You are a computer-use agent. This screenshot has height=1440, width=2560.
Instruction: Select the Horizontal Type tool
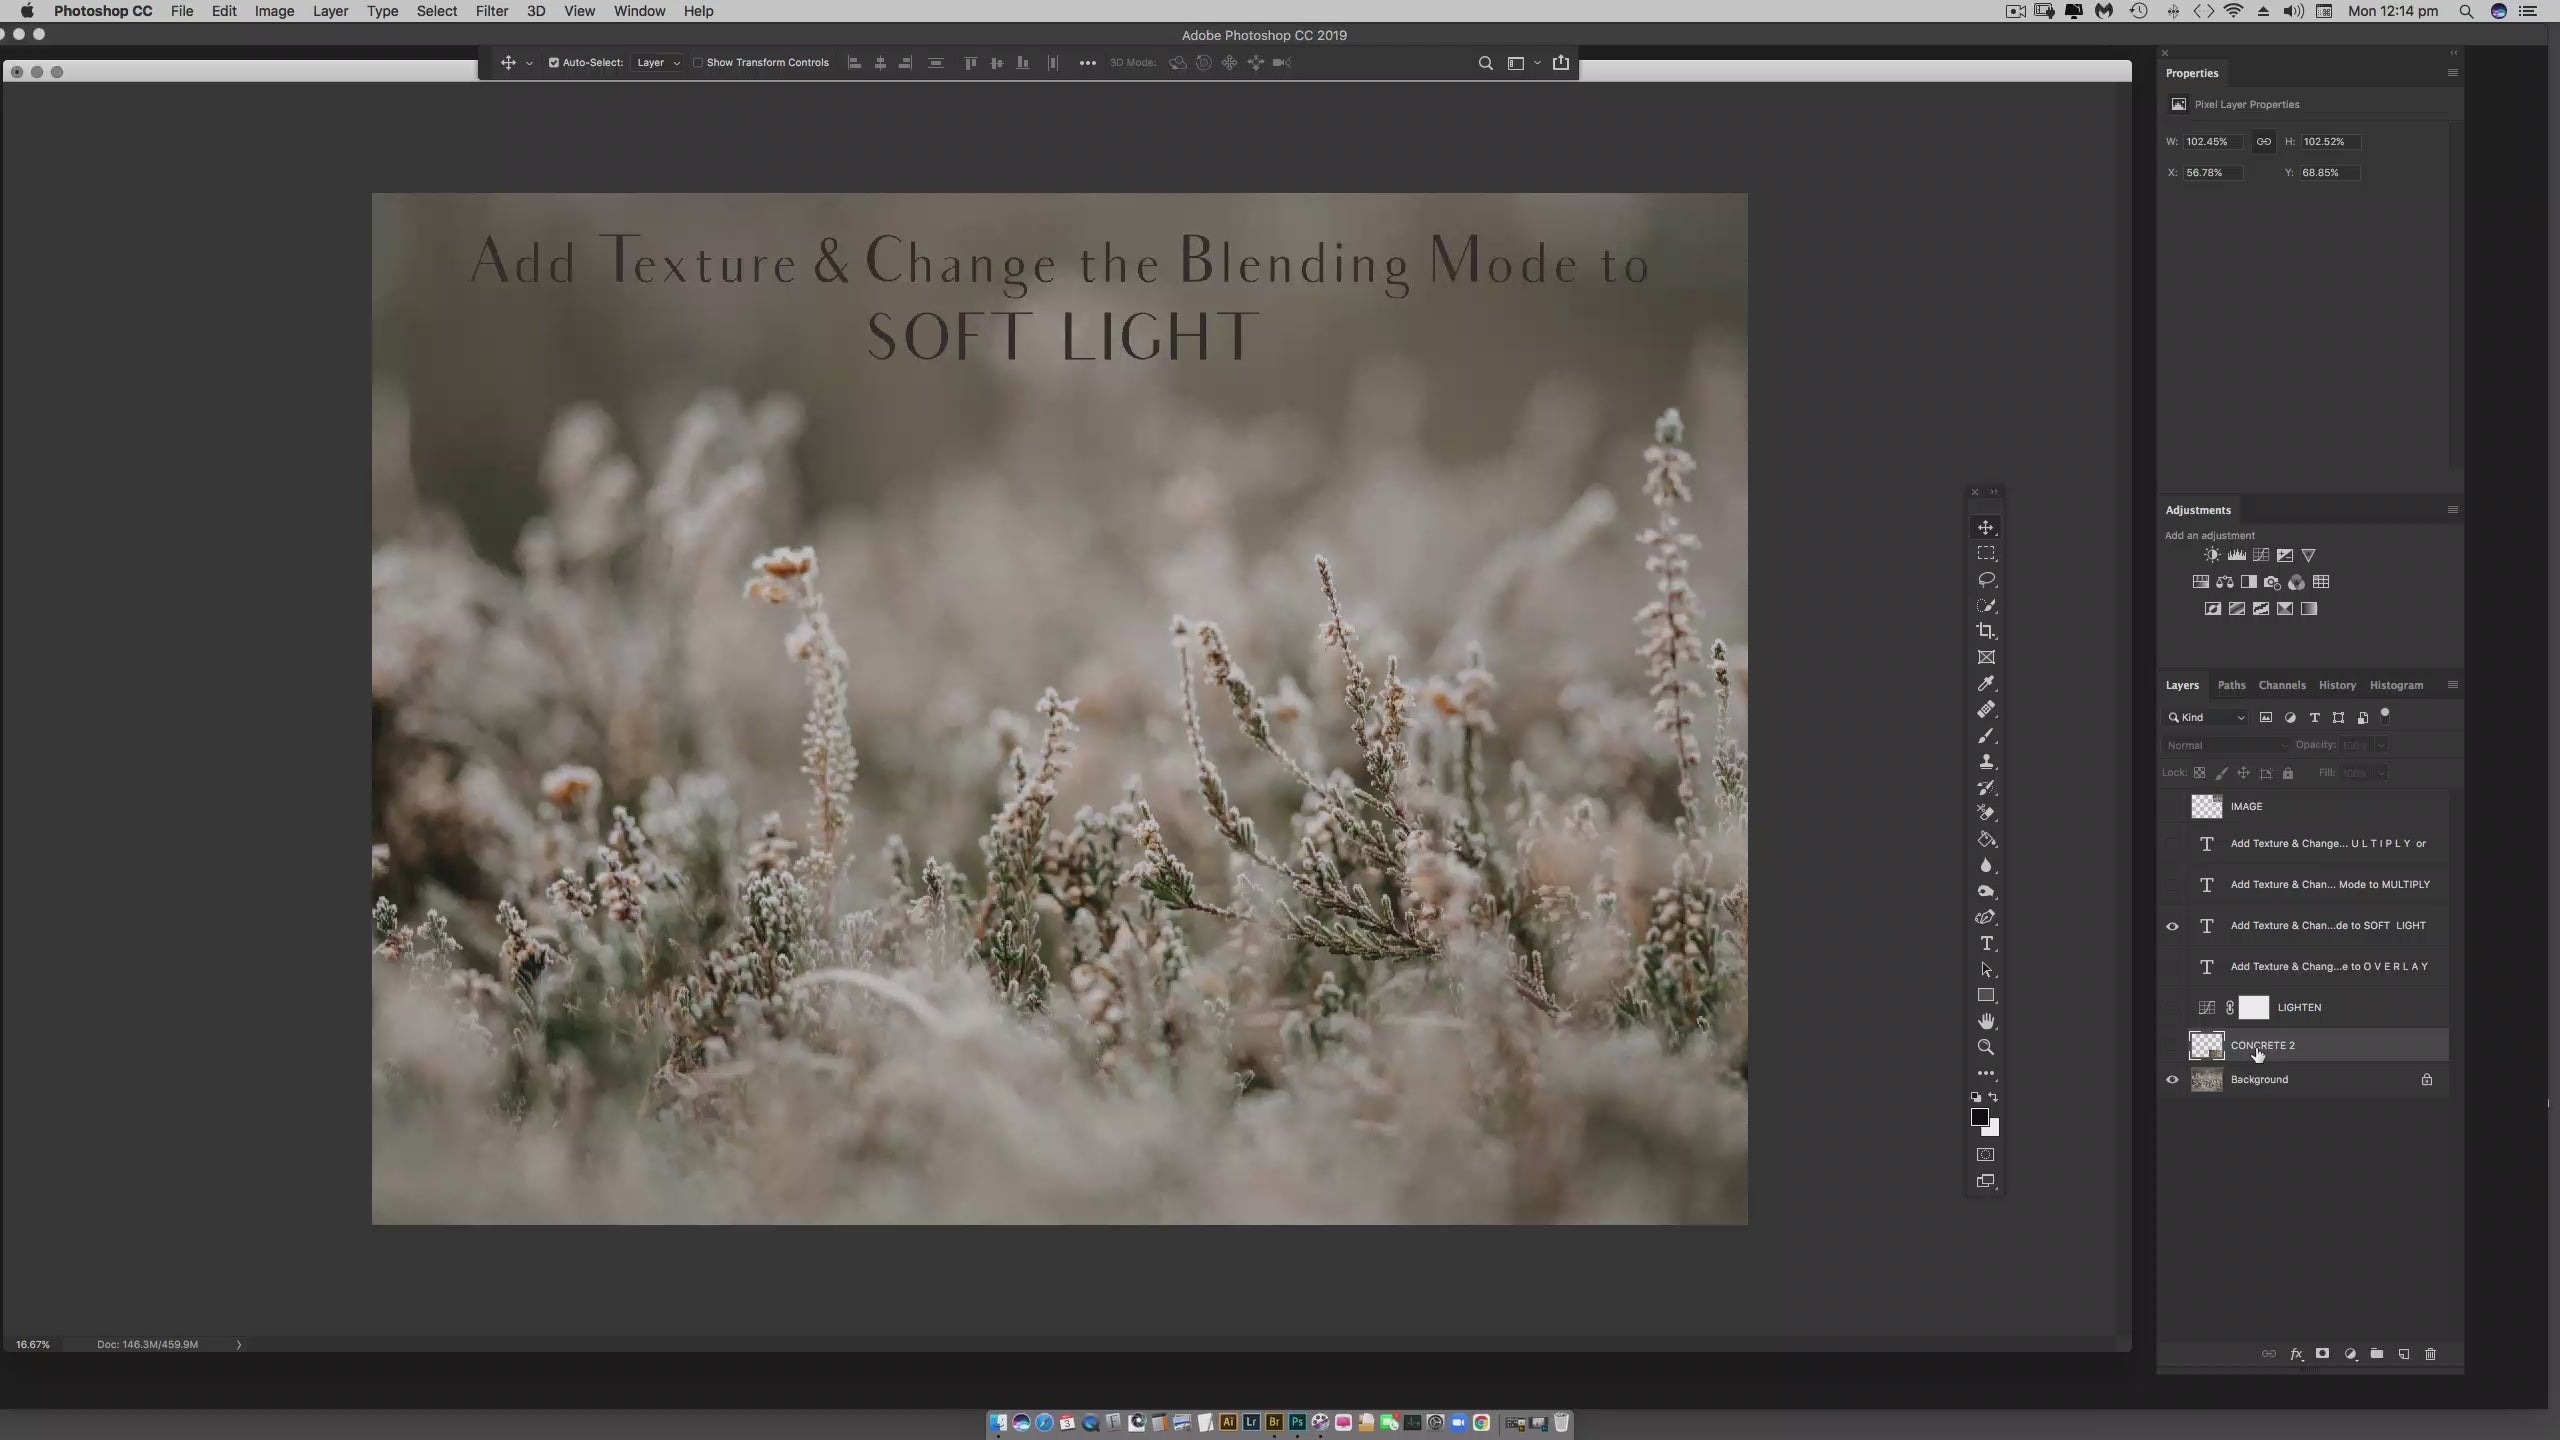click(1986, 943)
